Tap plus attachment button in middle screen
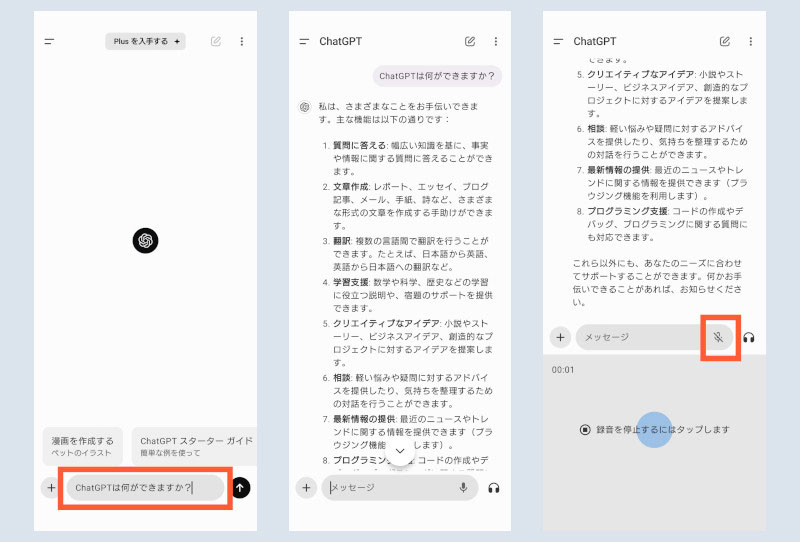The width and height of the screenshot is (800, 542). click(x=306, y=488)
